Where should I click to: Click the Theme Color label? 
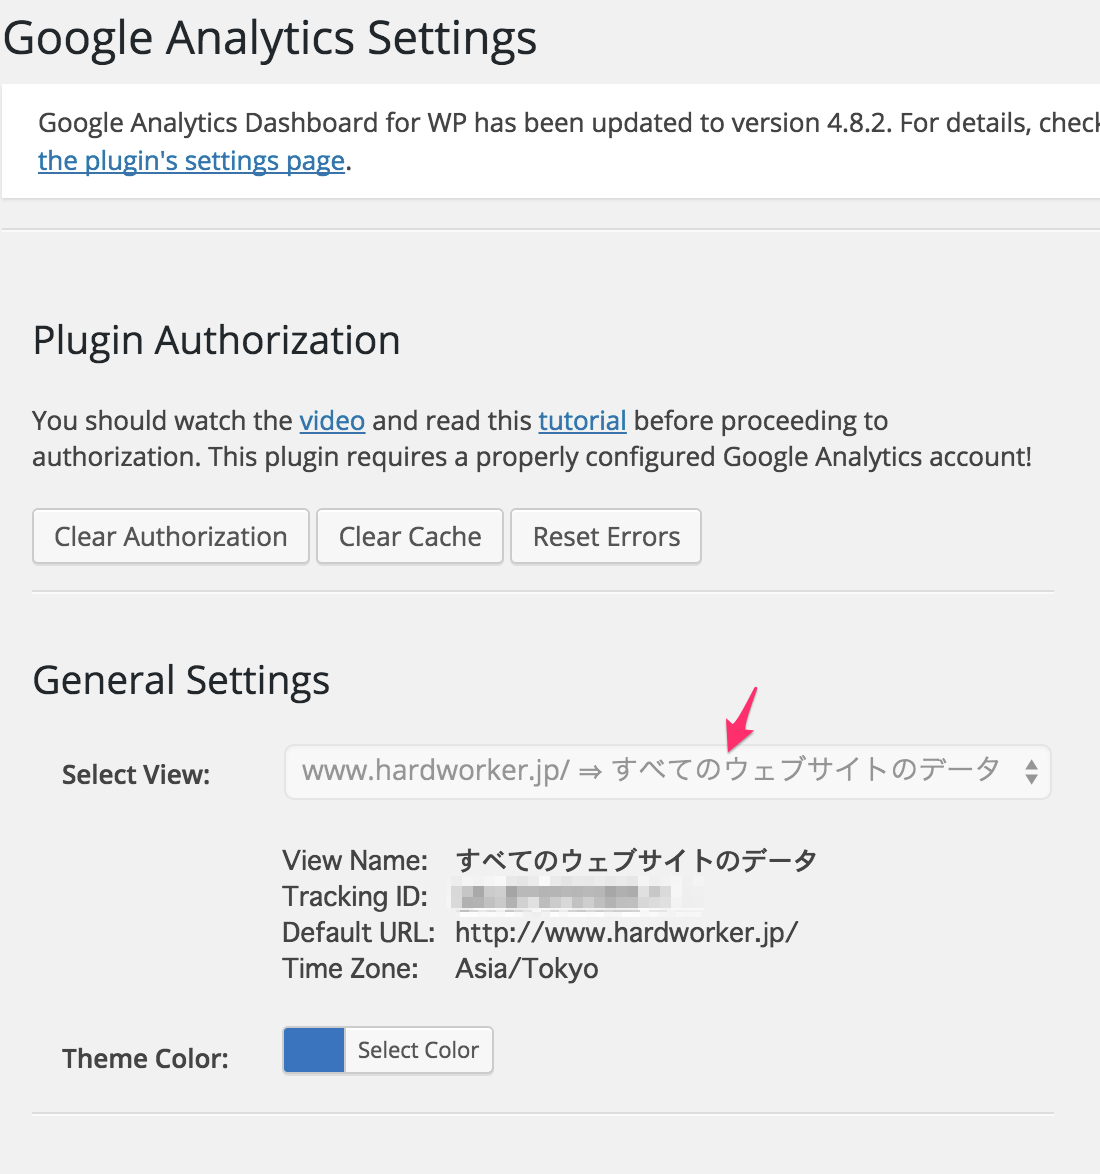(145, 1059)
